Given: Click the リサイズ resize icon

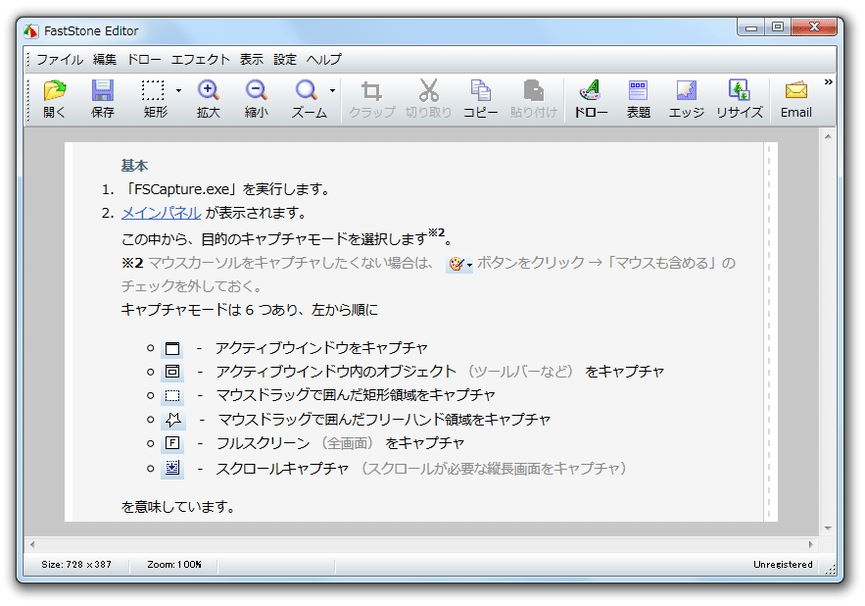Looking at the screenshot, I should tap(739, 90).
